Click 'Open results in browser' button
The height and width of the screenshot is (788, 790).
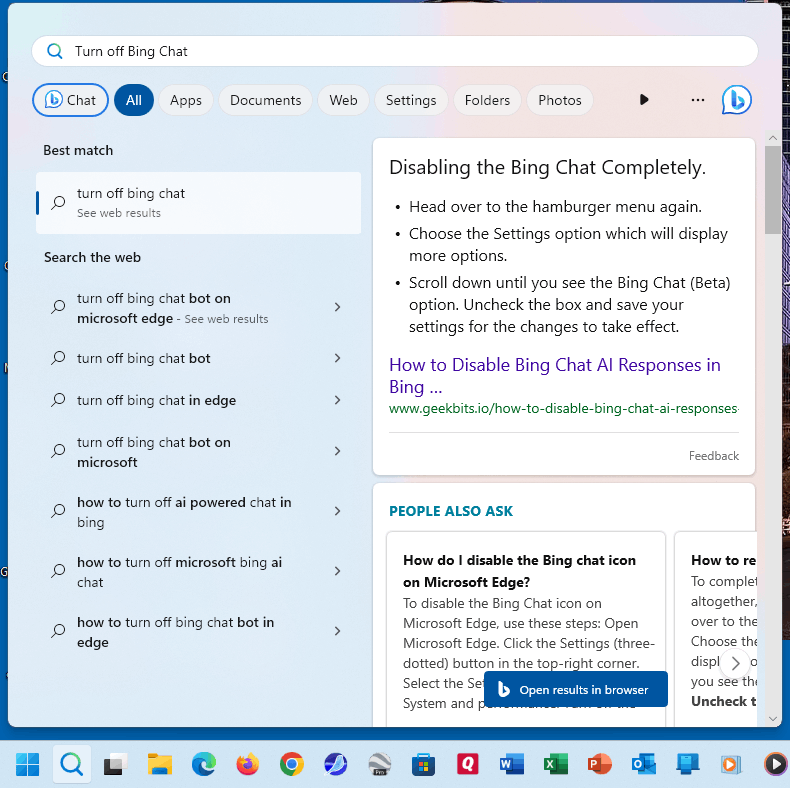tap(575, 689)
